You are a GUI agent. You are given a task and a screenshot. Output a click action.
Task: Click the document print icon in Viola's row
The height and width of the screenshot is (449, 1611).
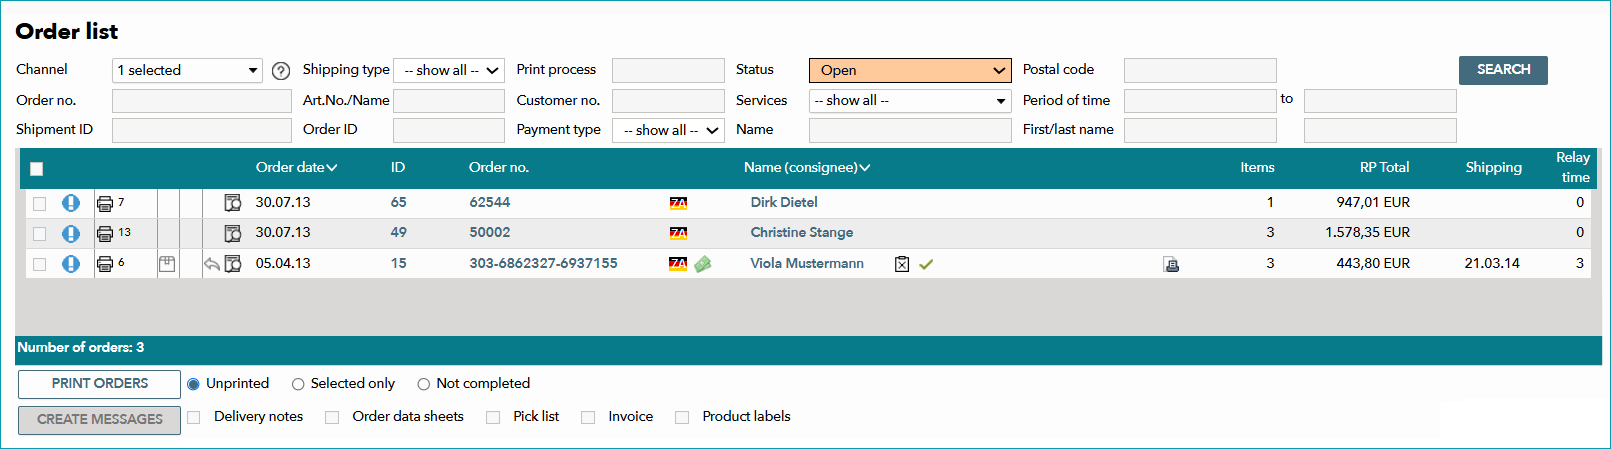[1171, 264]
